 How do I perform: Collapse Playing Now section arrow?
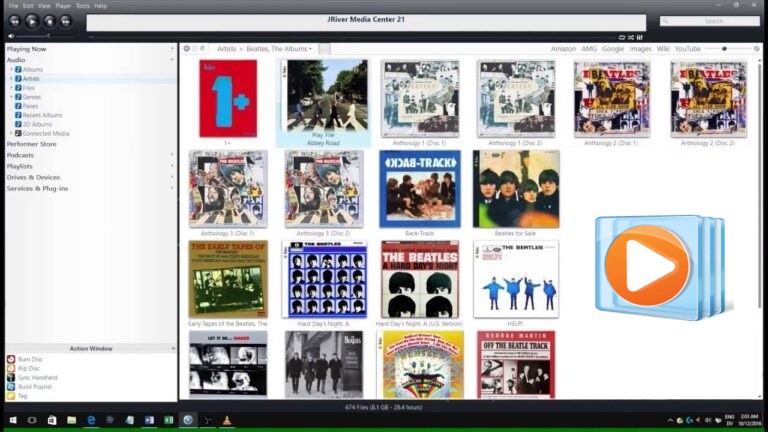tap(172, 49)
